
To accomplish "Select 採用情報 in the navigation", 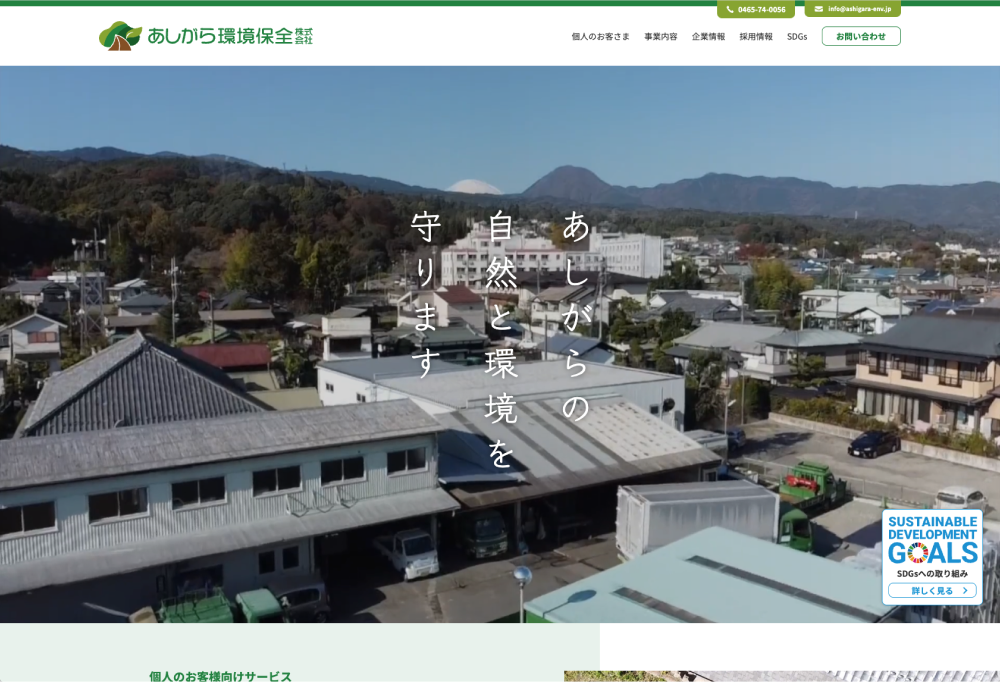I will [756, 37].
